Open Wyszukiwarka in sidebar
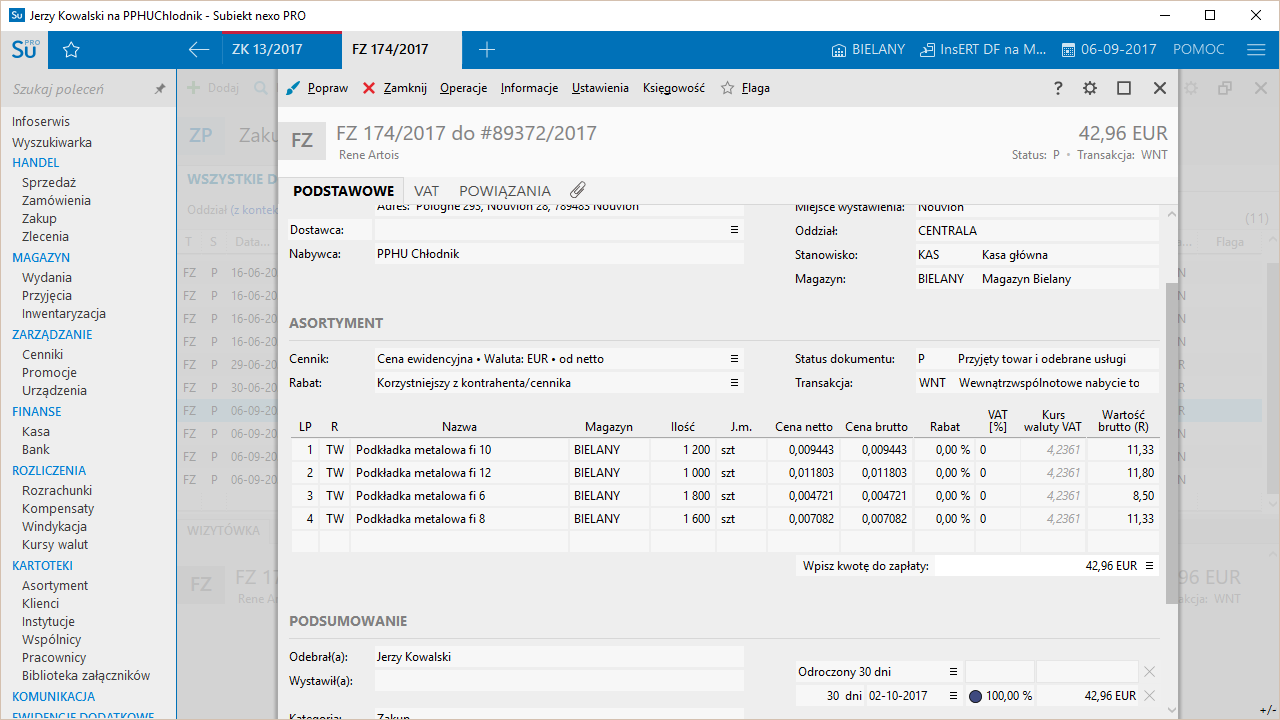 tap(52, 142)
